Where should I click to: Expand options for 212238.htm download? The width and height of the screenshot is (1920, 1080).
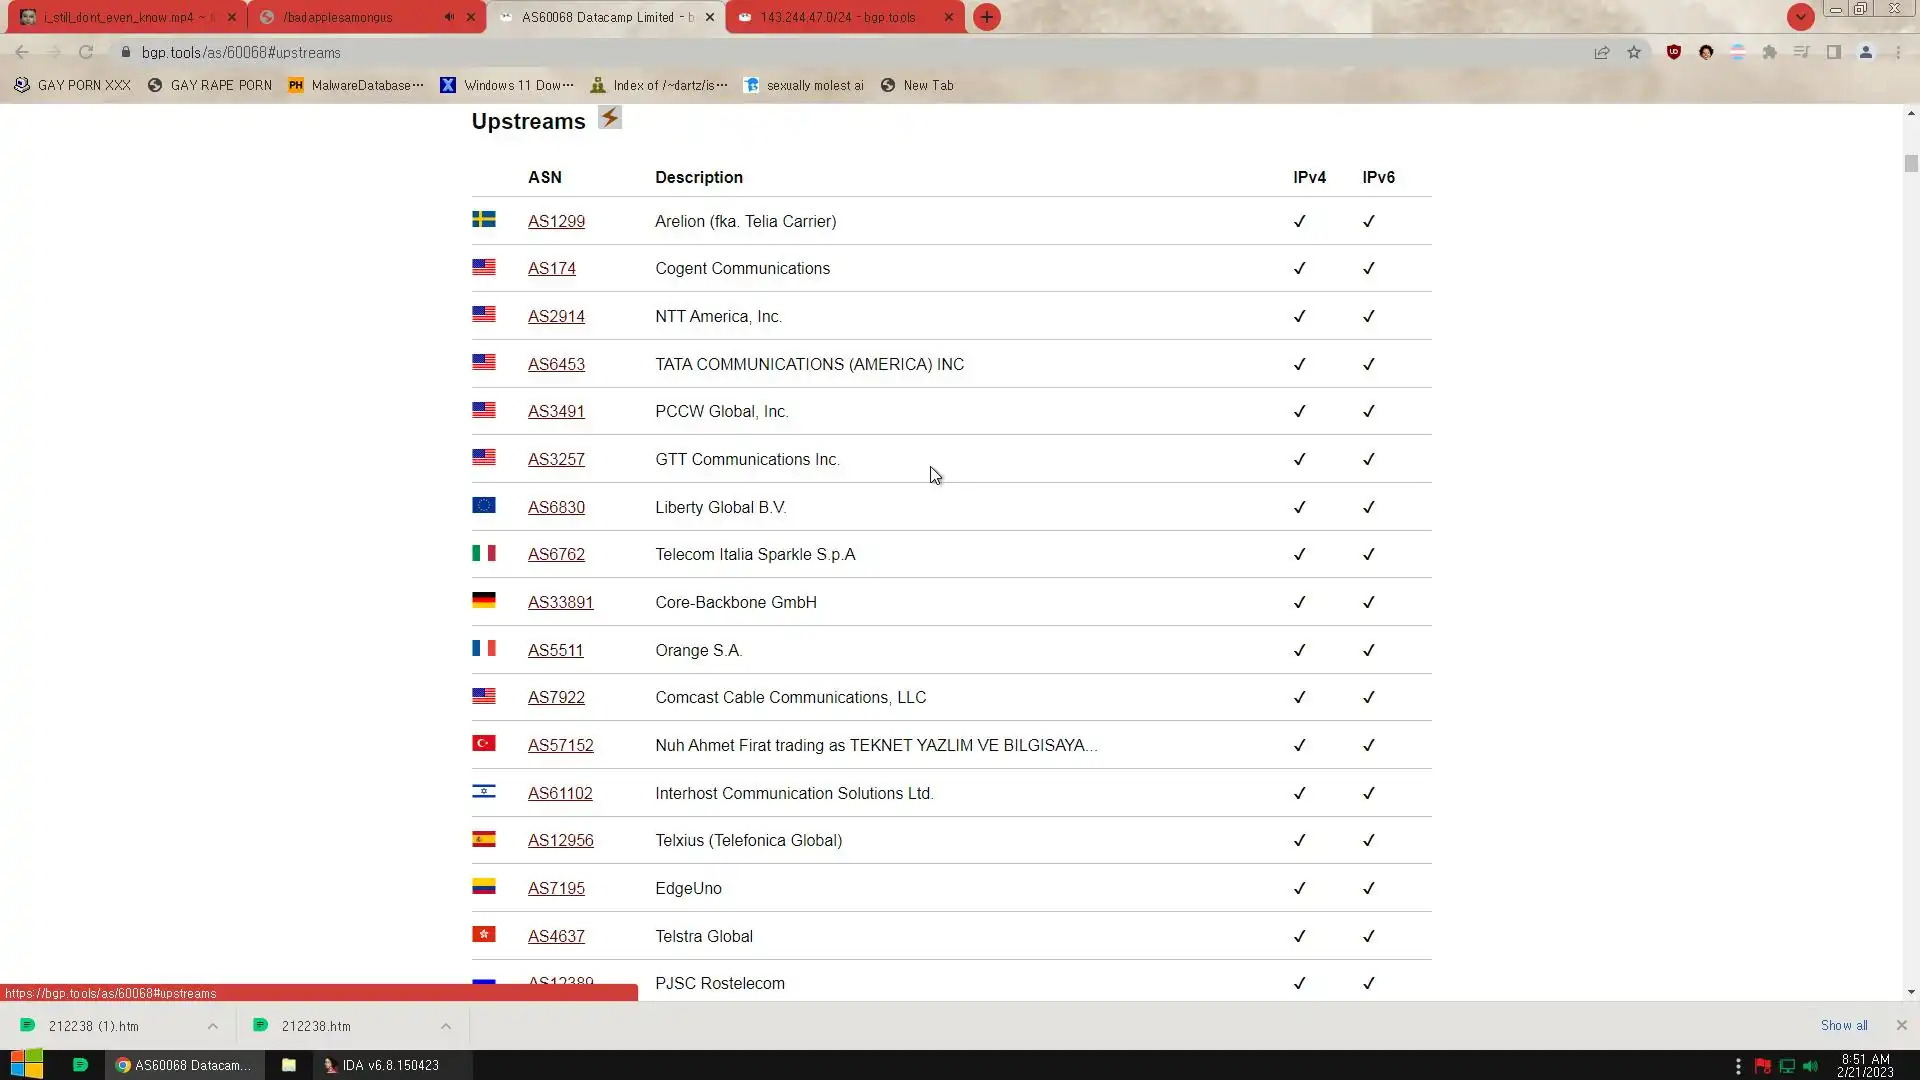(x=446, y=1026)
